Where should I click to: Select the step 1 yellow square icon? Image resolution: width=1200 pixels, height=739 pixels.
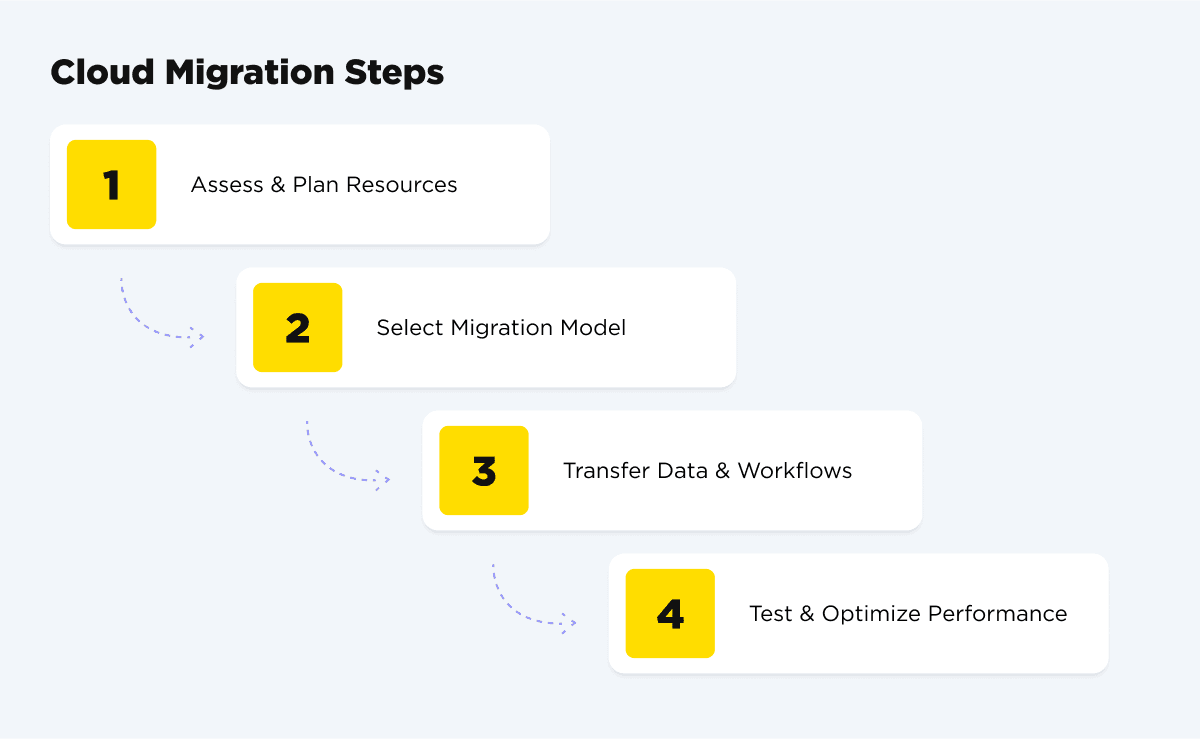click(x=111, y=184)
